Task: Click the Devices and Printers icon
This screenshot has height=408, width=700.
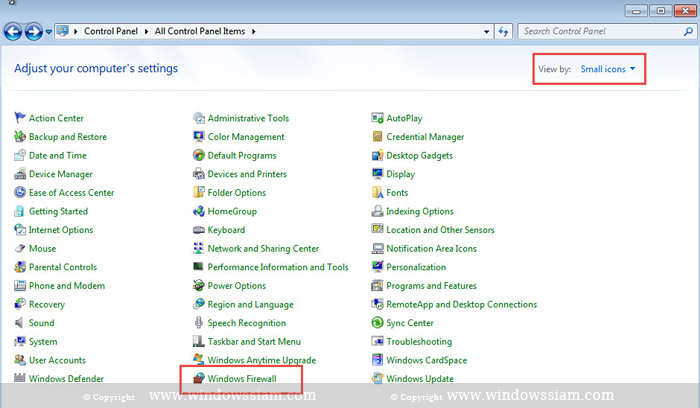Action: pos(199,174)
